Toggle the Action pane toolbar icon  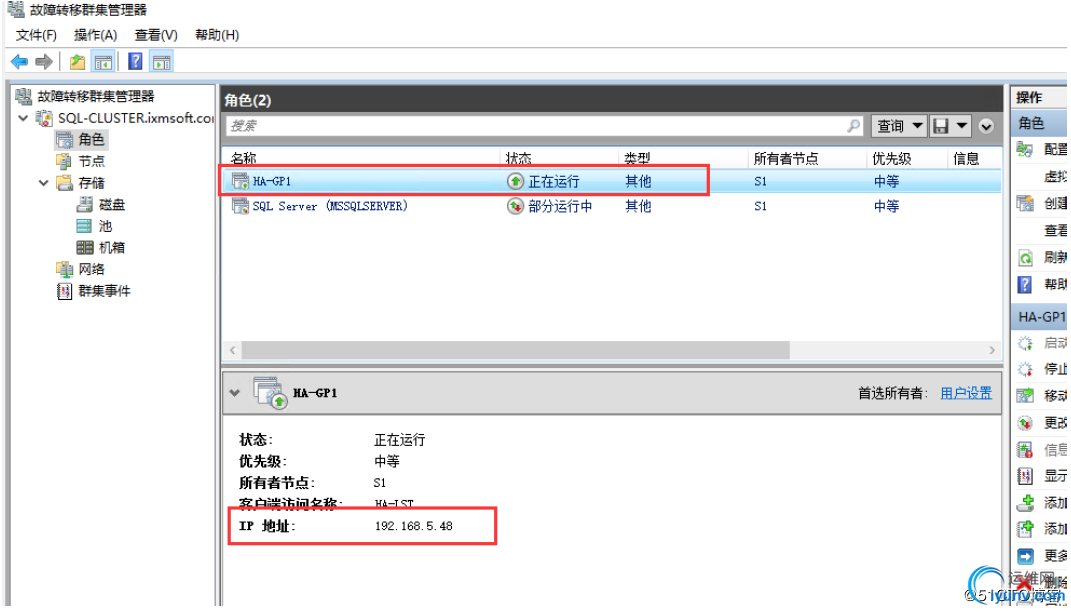coord(162,62)
